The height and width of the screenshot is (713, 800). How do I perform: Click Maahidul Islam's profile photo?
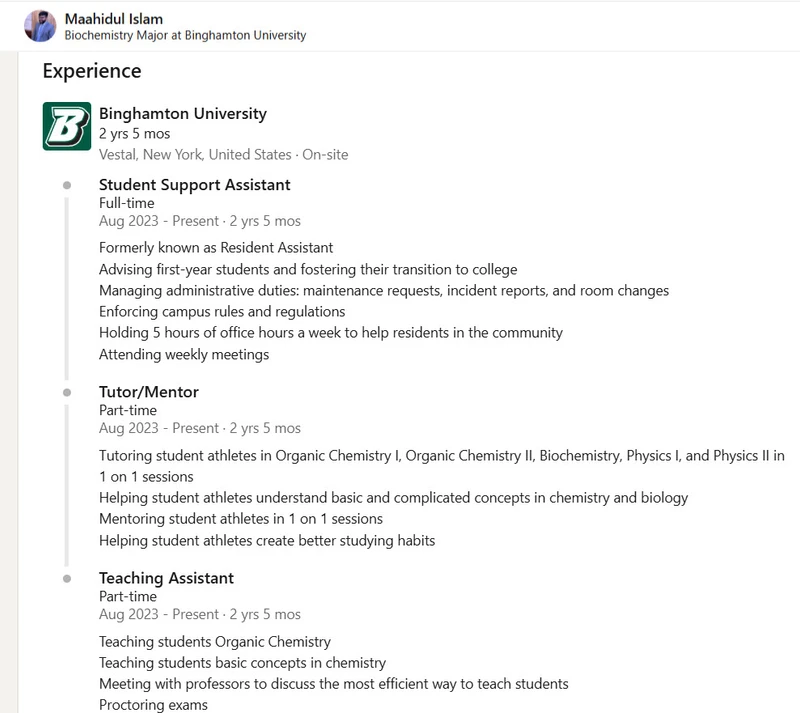pos(40,26)
